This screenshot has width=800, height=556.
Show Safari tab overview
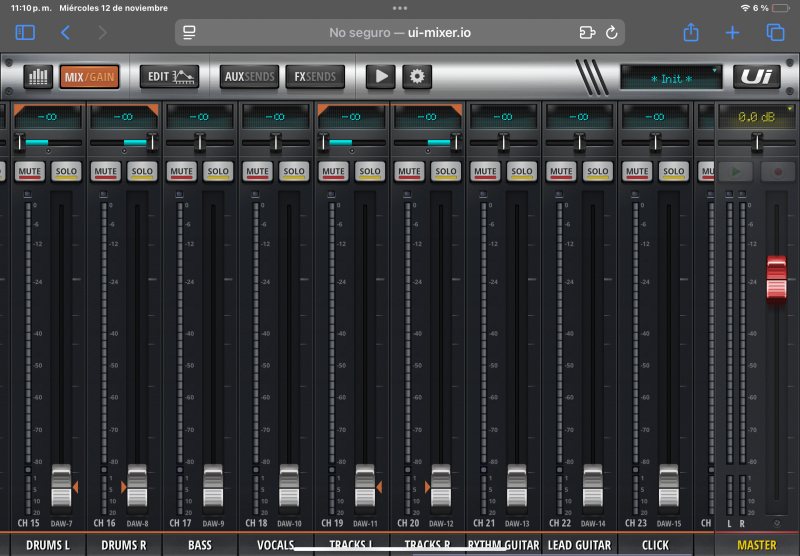pyautogui.click(x=775, y=33)
